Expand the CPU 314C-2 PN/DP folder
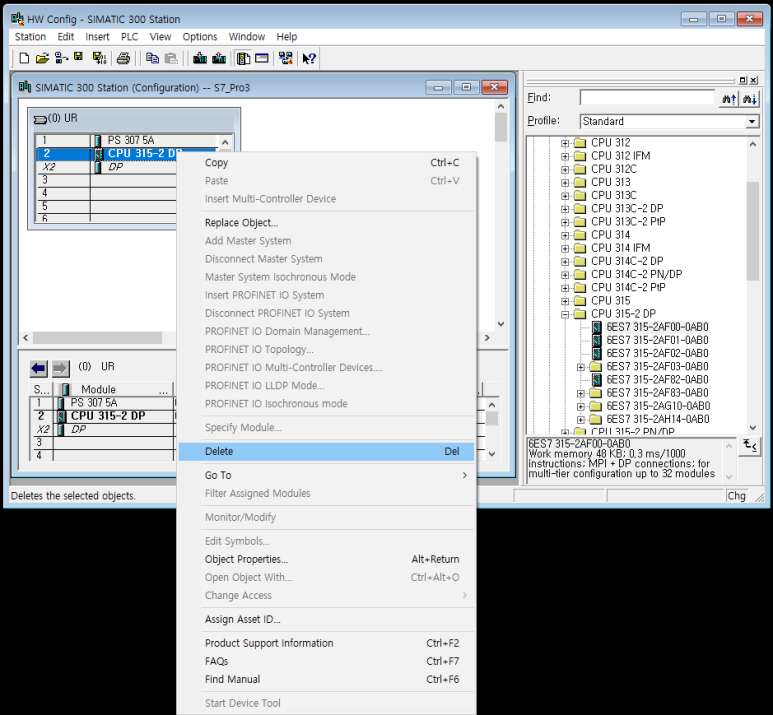The width and height of the screenshot is (773, 715). (565, 275)
